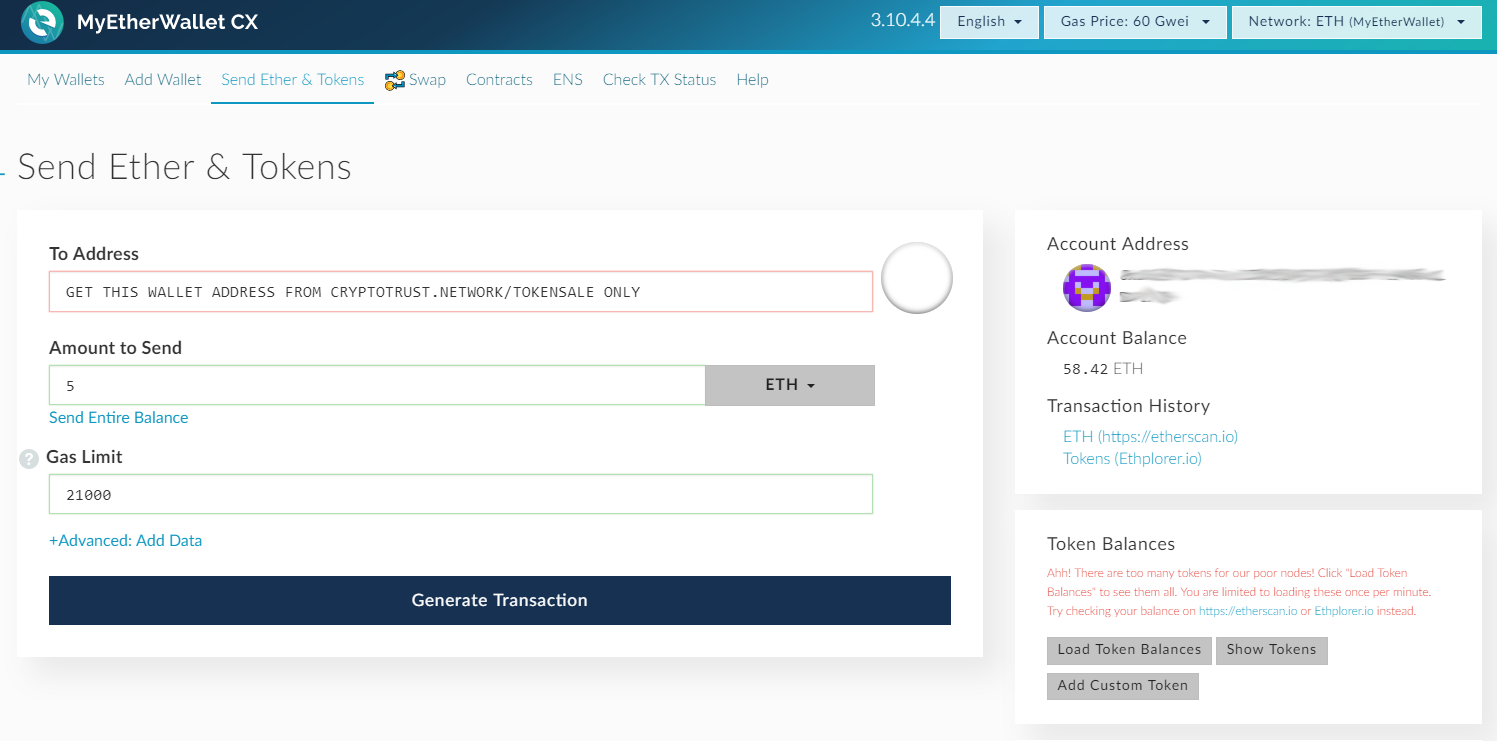Open the Contracts tab
Screen dimensions: 1497x741
tap(499, 80)
